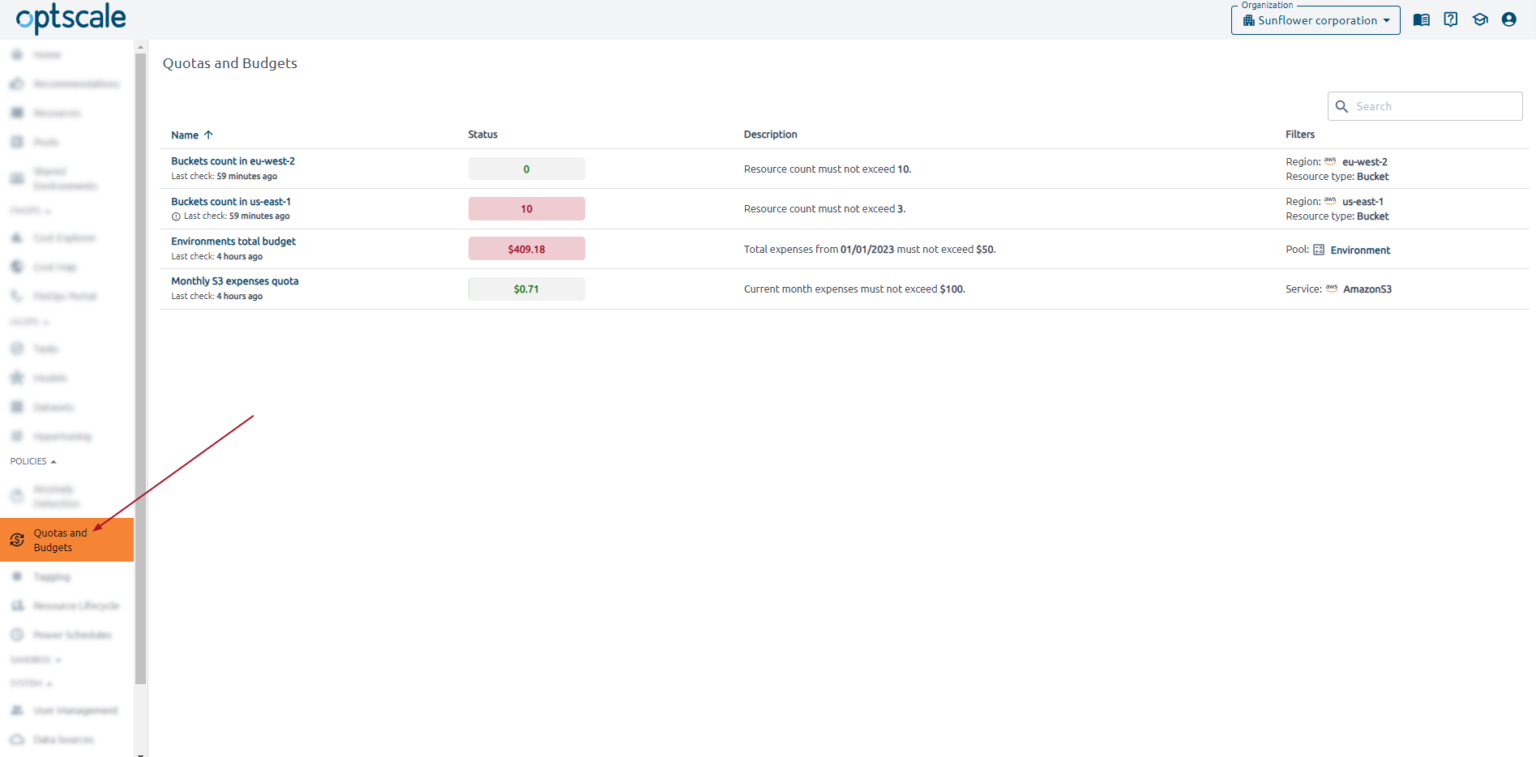The height and width of the screenshot is (757, 1536).
Task: Open the Buckets count in eu-west-2 quota
Action: pyautogui.click(x=233, y=161)
